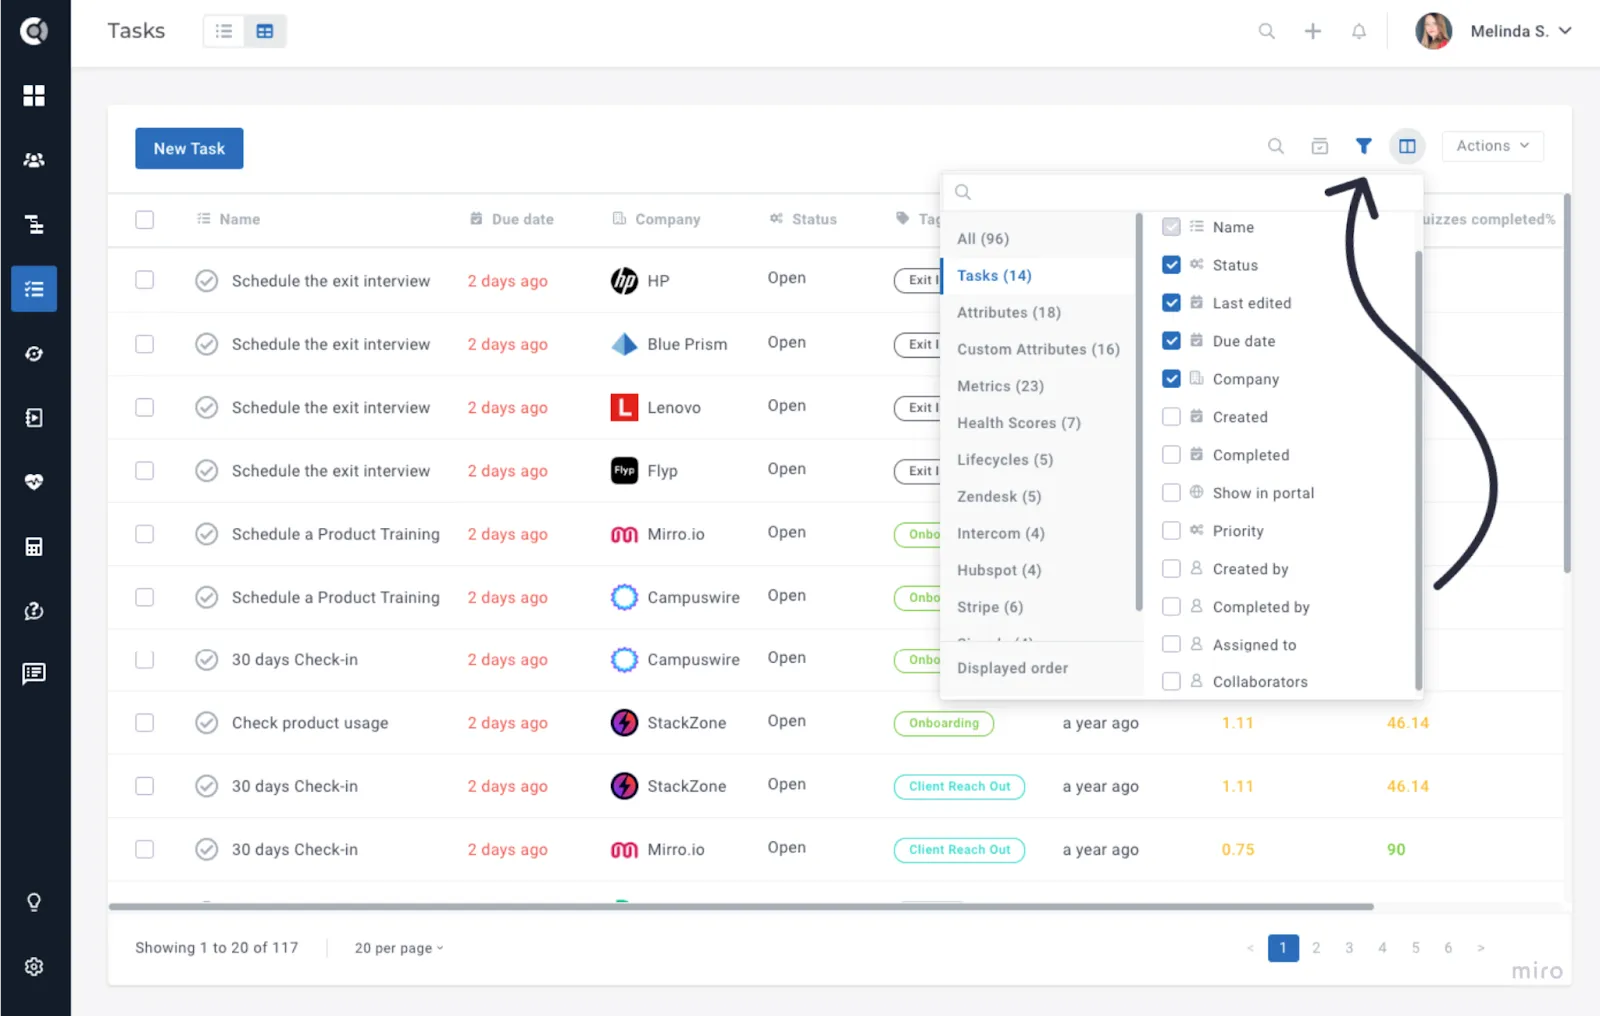The height and width of the screenshot is (1016, 1600).
Task: Open the active Tasks list icon in sidebar
Action: click(x=34, y=289)
